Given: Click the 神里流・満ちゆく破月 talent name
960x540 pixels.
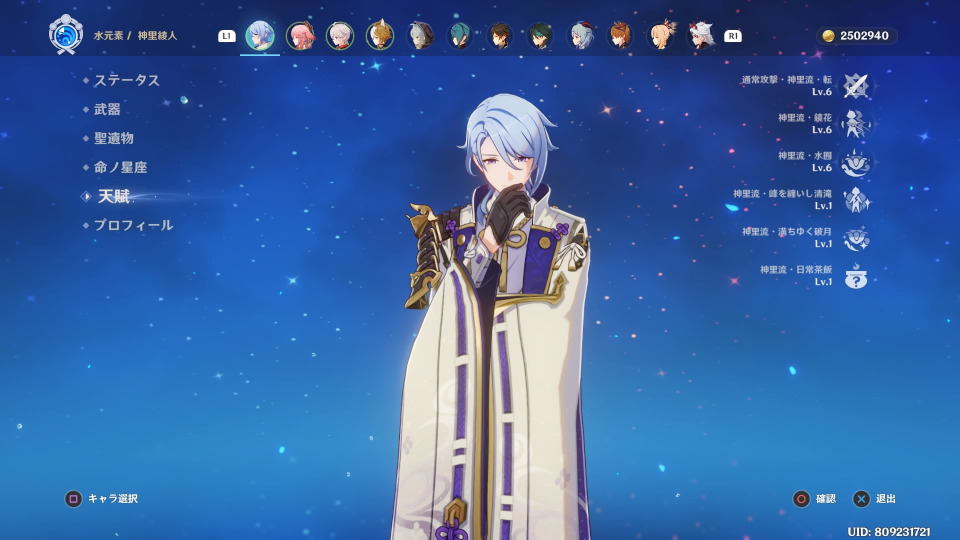Looking at the screenshot, I should tap(787, 231).
